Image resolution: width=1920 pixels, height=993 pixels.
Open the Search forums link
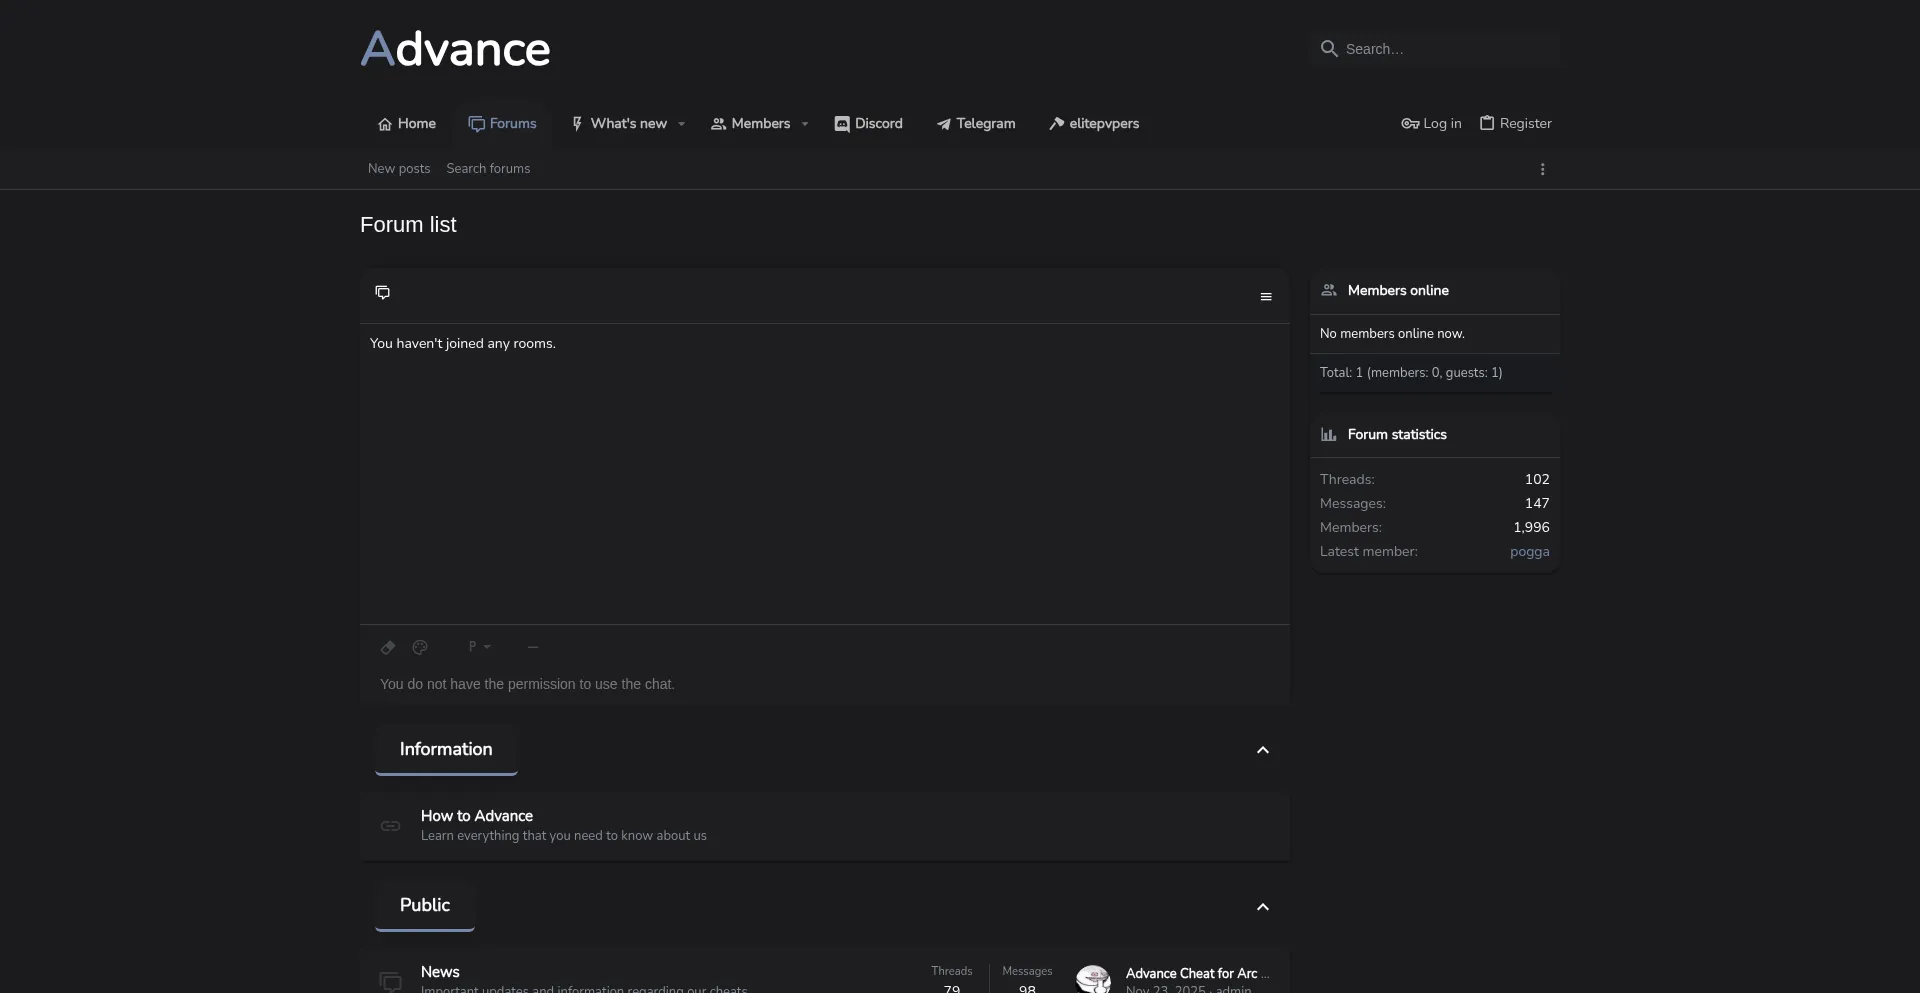[488, 169]
